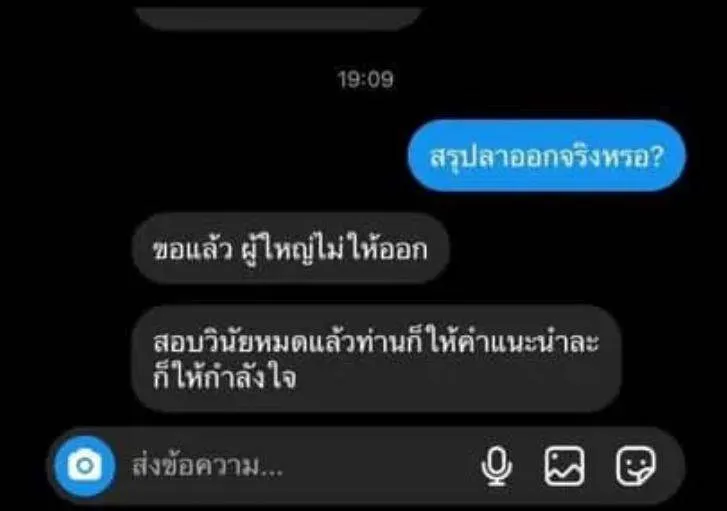727x511 pixels.
Task: Select the message starting with สอบวินัยหมดแล้ว
Action: [376, 358]
